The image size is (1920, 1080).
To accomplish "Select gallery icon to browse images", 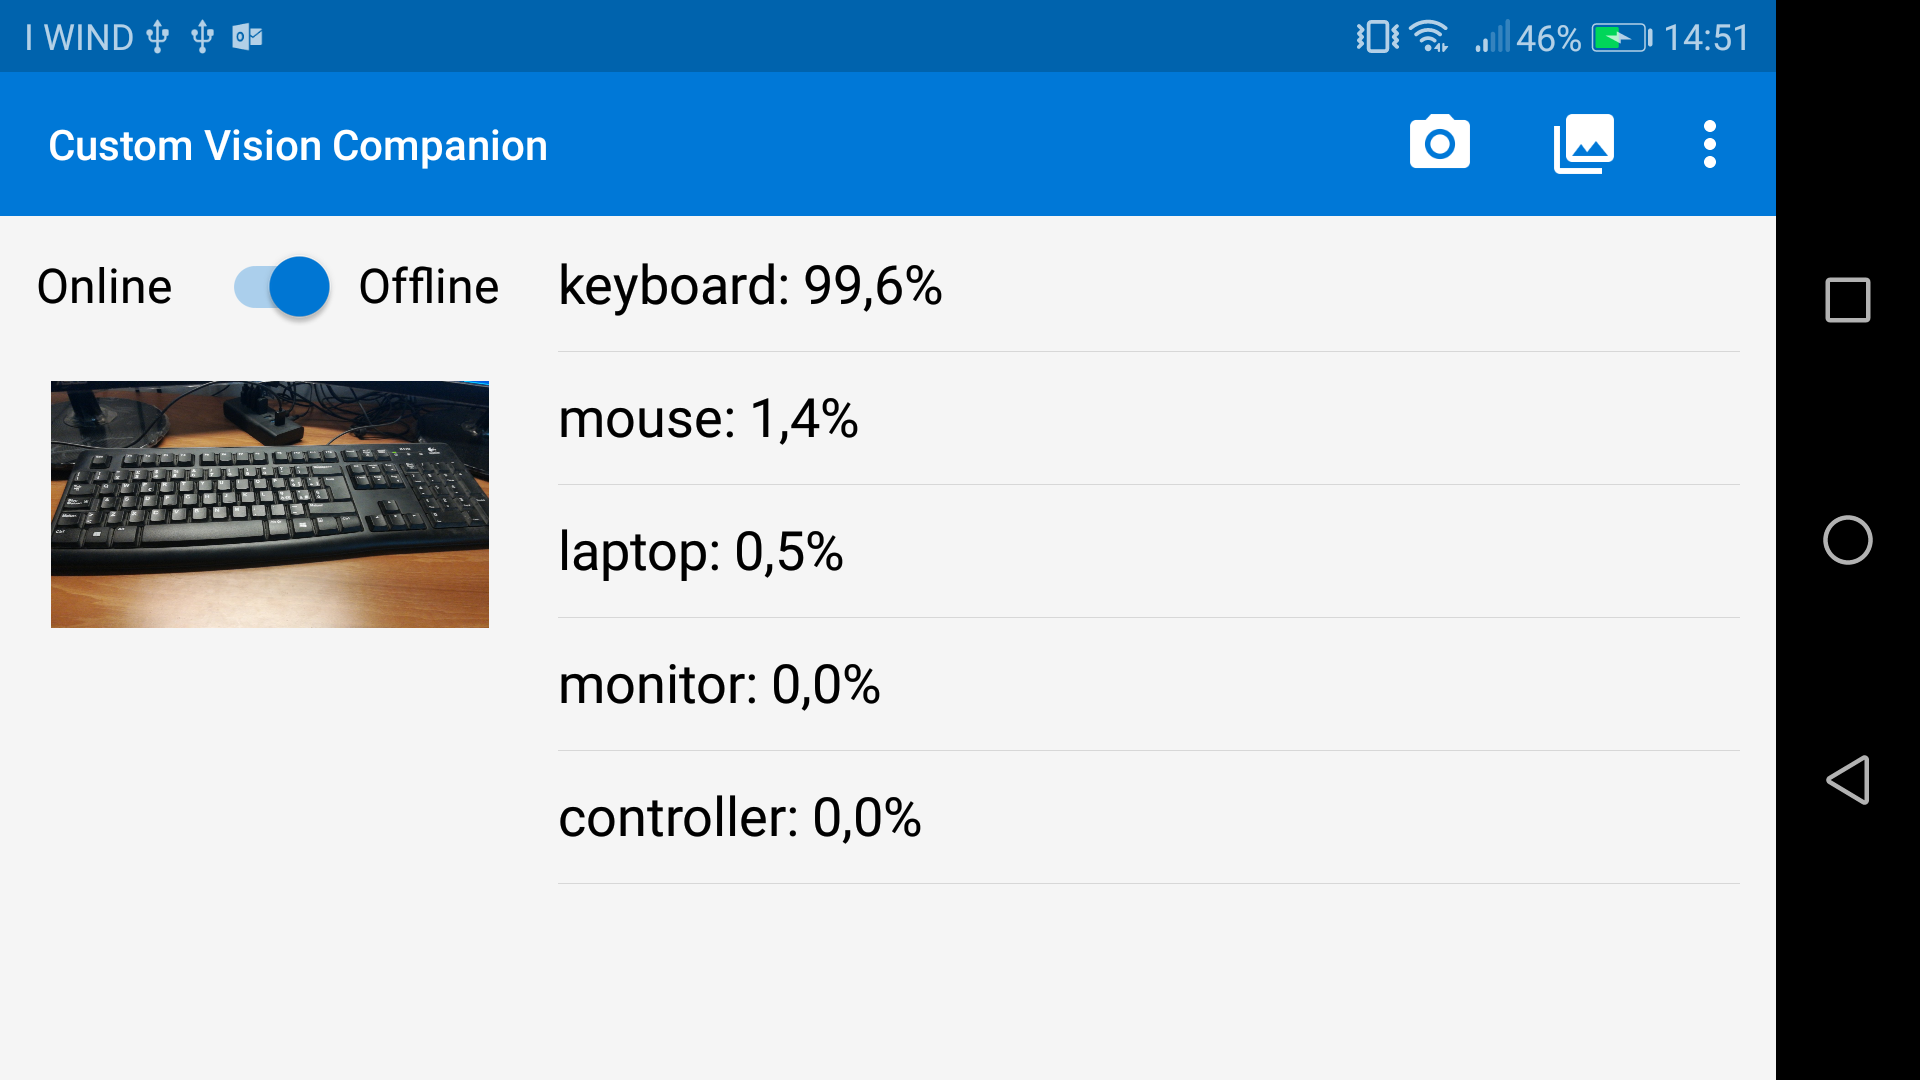I will 1582,144.
